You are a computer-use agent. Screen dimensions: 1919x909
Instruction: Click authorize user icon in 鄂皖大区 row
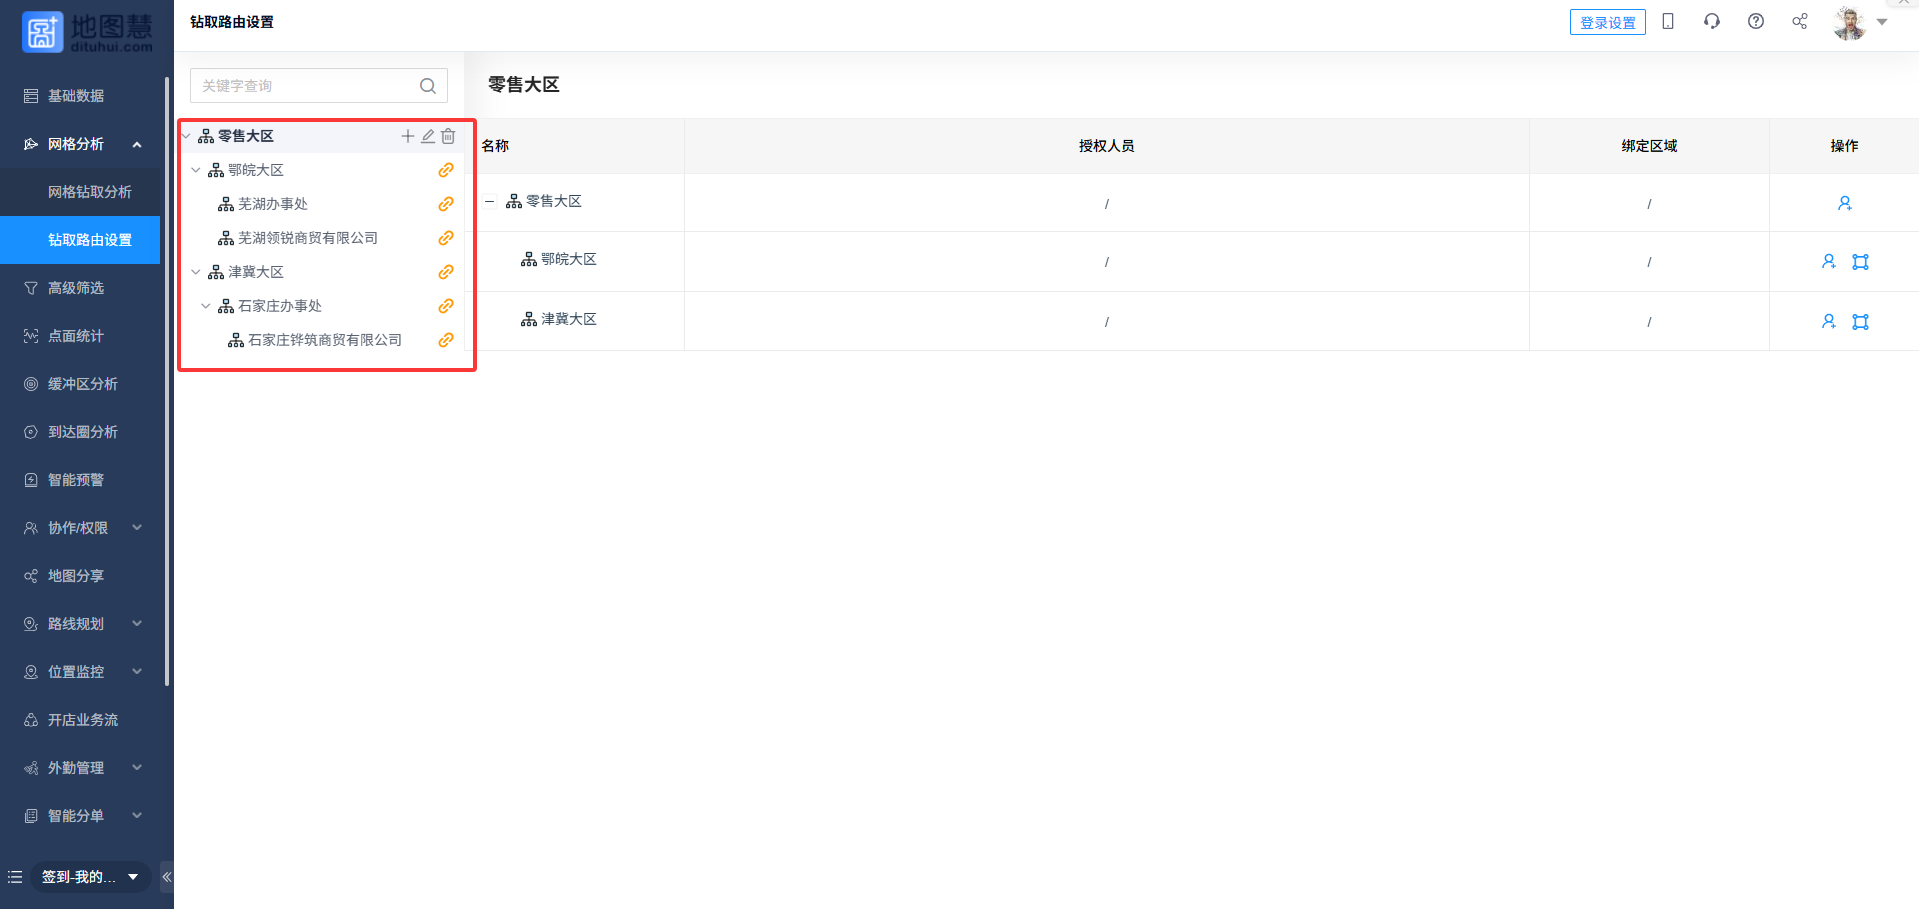1828,262
